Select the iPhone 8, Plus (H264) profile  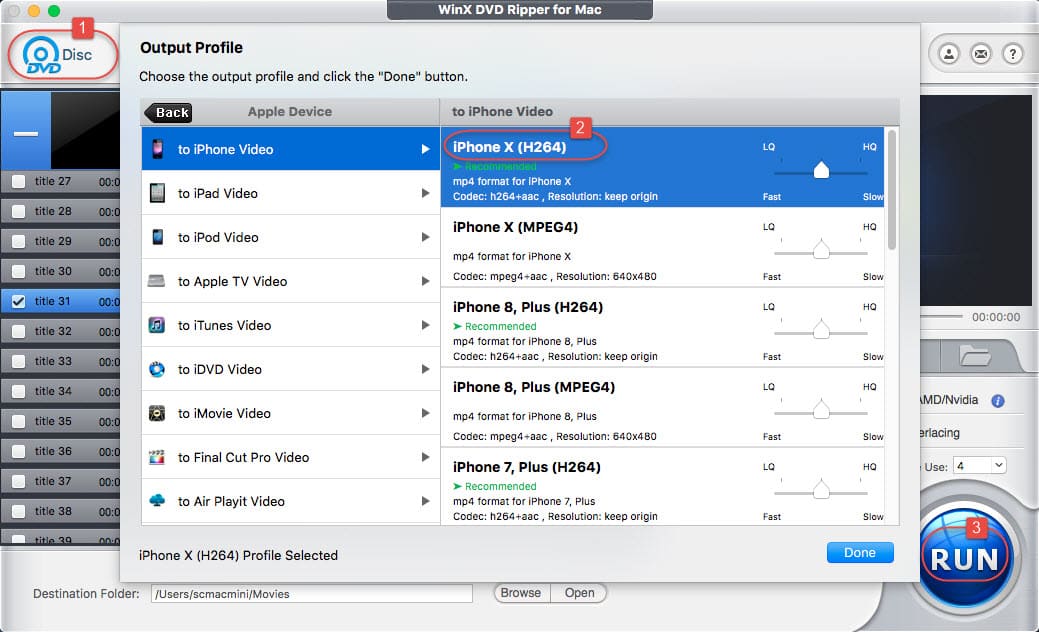(663, 328)
